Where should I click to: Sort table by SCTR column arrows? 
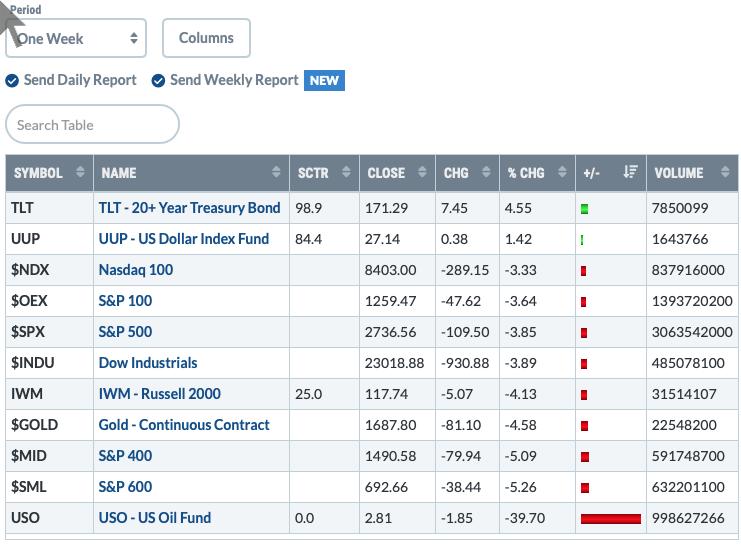pyautogui.click(x=346, y=172)
